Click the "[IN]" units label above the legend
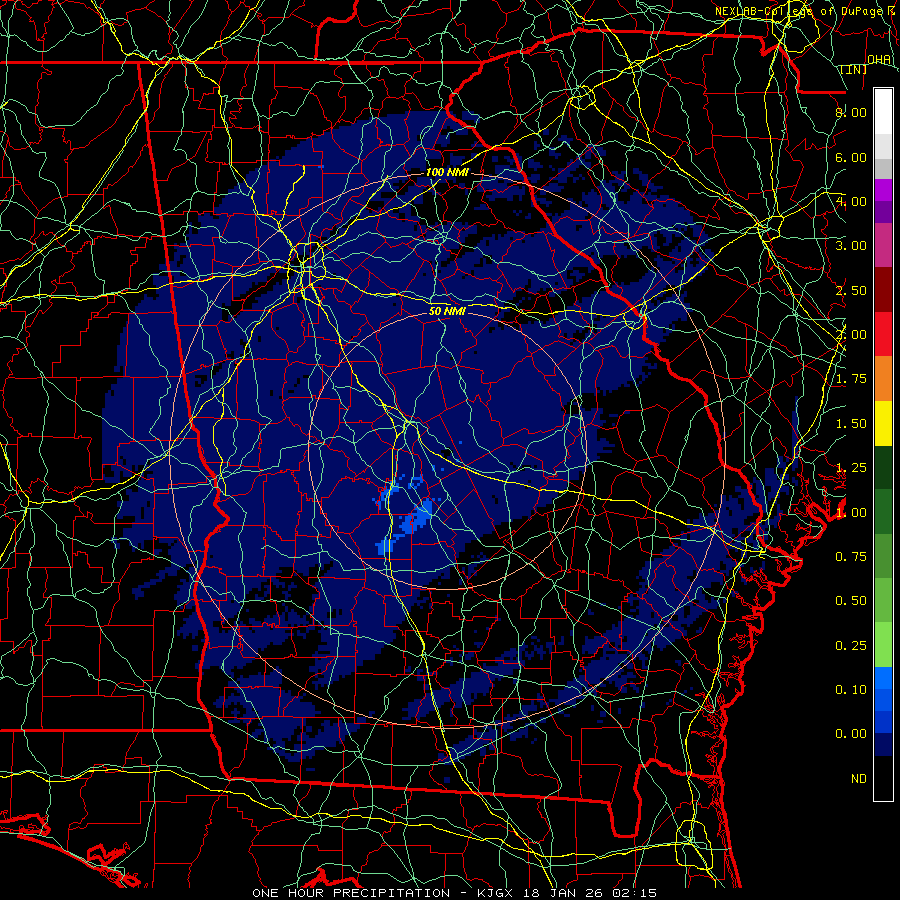Screen dimensions: 900x900 [854, 69]
